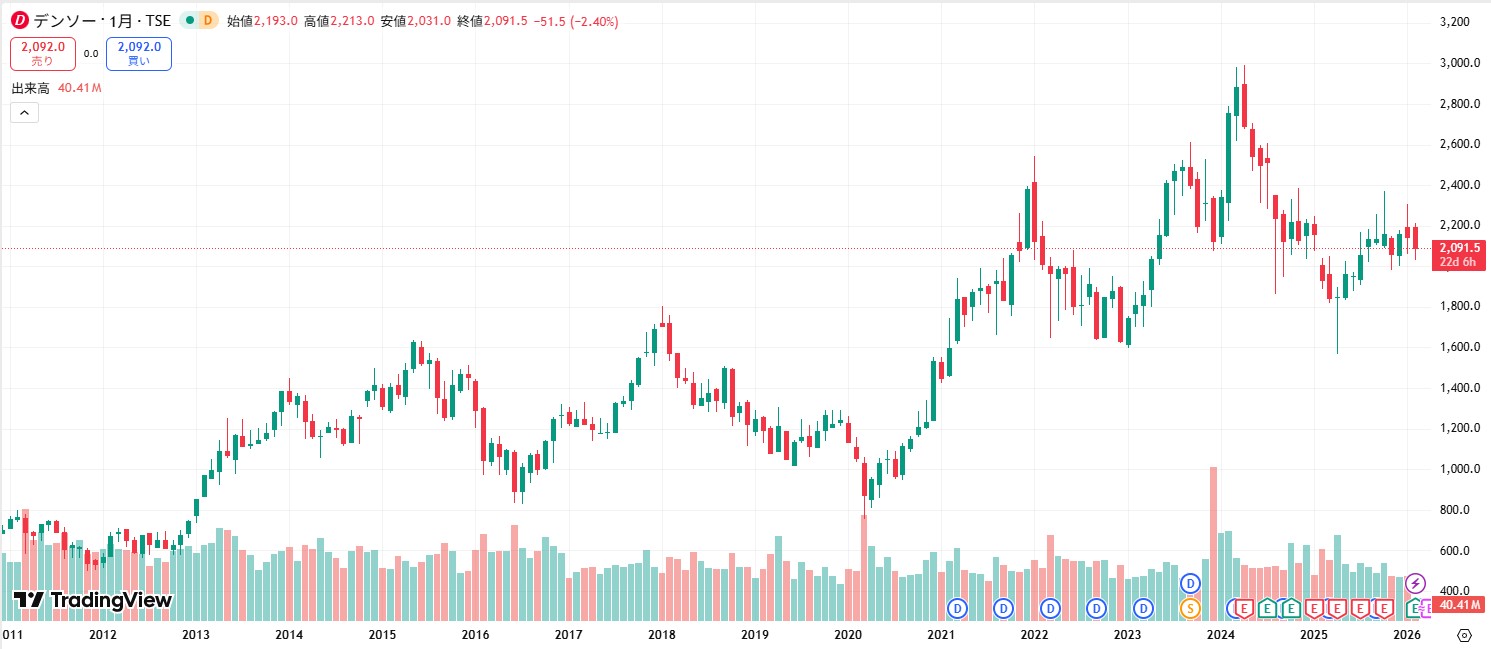Click a blue dividend marker above 2021
The width and height of the screenshot is (1491, 649).
(957, 608)
